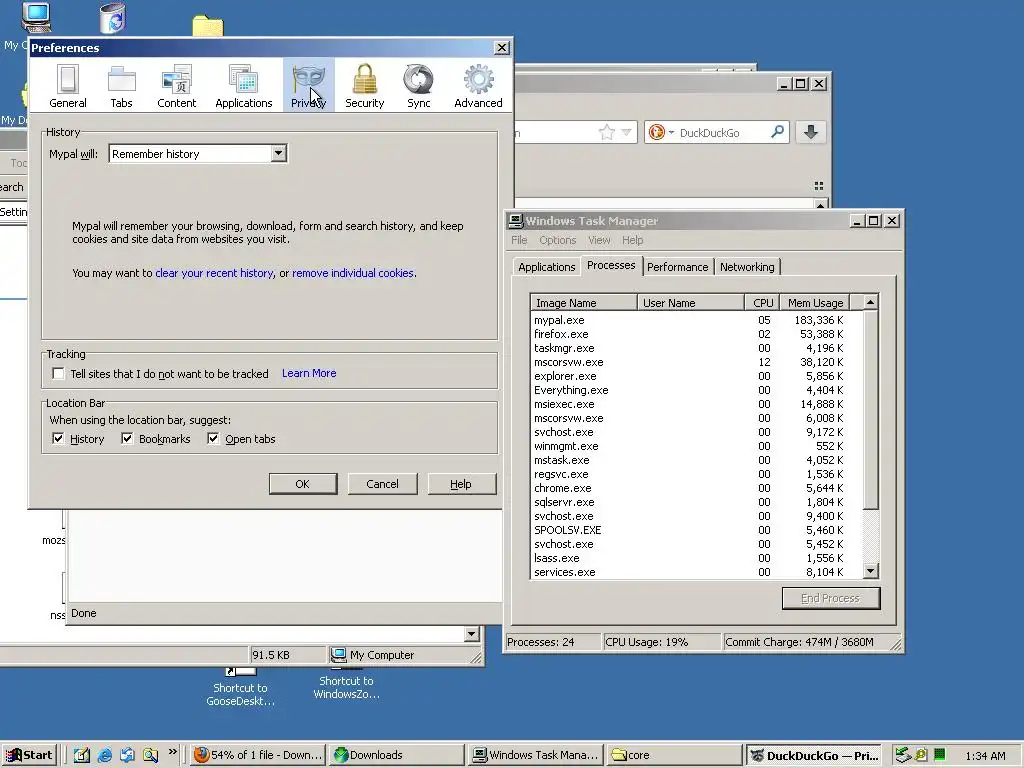Click the tab groups grid icon in browser
1024x768 pixels.
pyautogui.click(x=819, y=186)
